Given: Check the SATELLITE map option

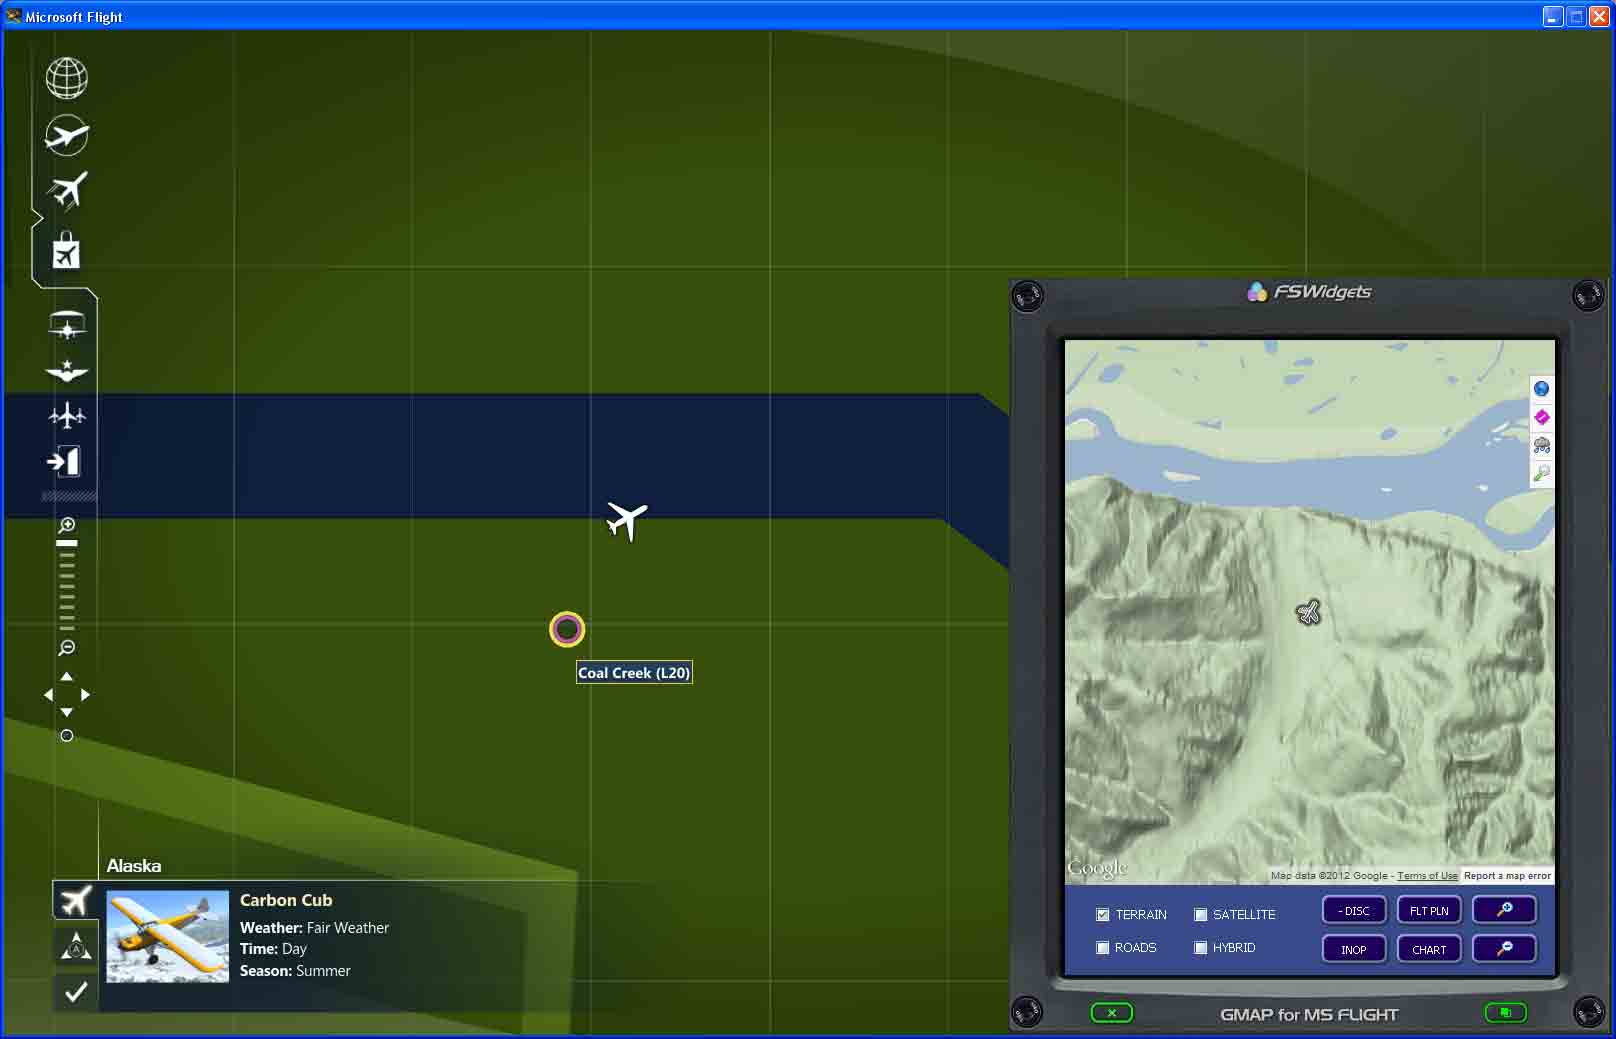Looking at the screenshot, I should point(1200,914).
